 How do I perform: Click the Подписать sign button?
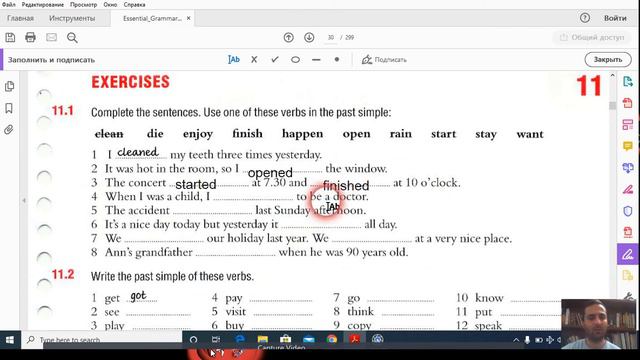pyautogui.click(x=384, y=60)
